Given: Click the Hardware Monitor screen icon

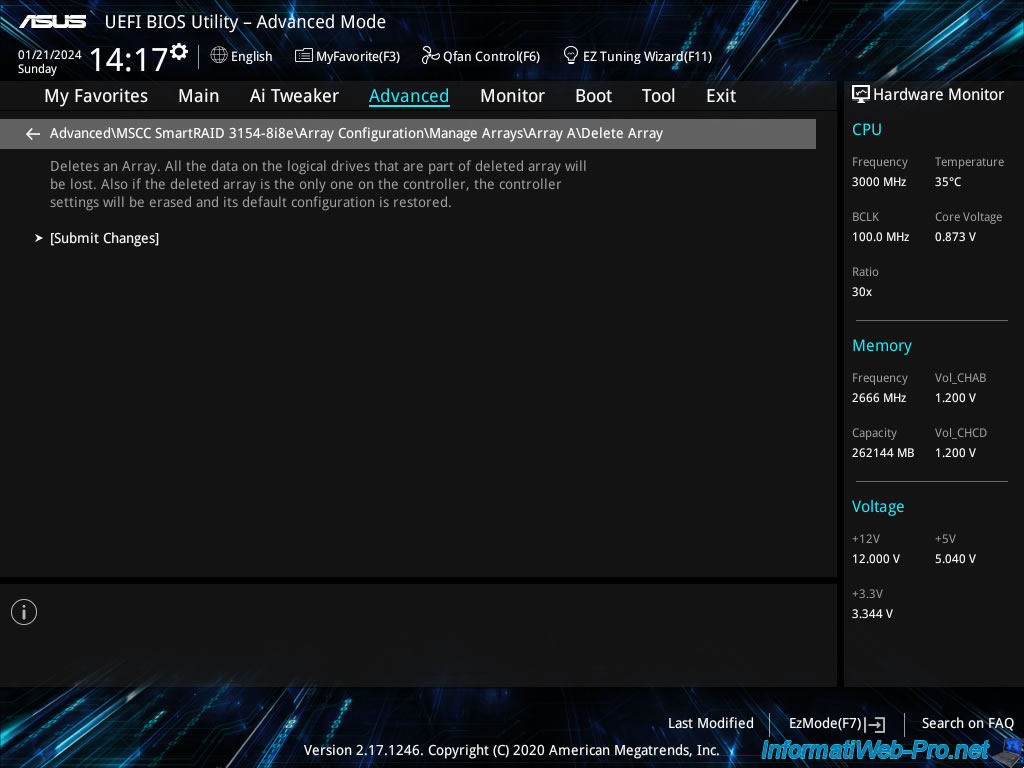Looking at the screenshot, I should tap(860, 95).
